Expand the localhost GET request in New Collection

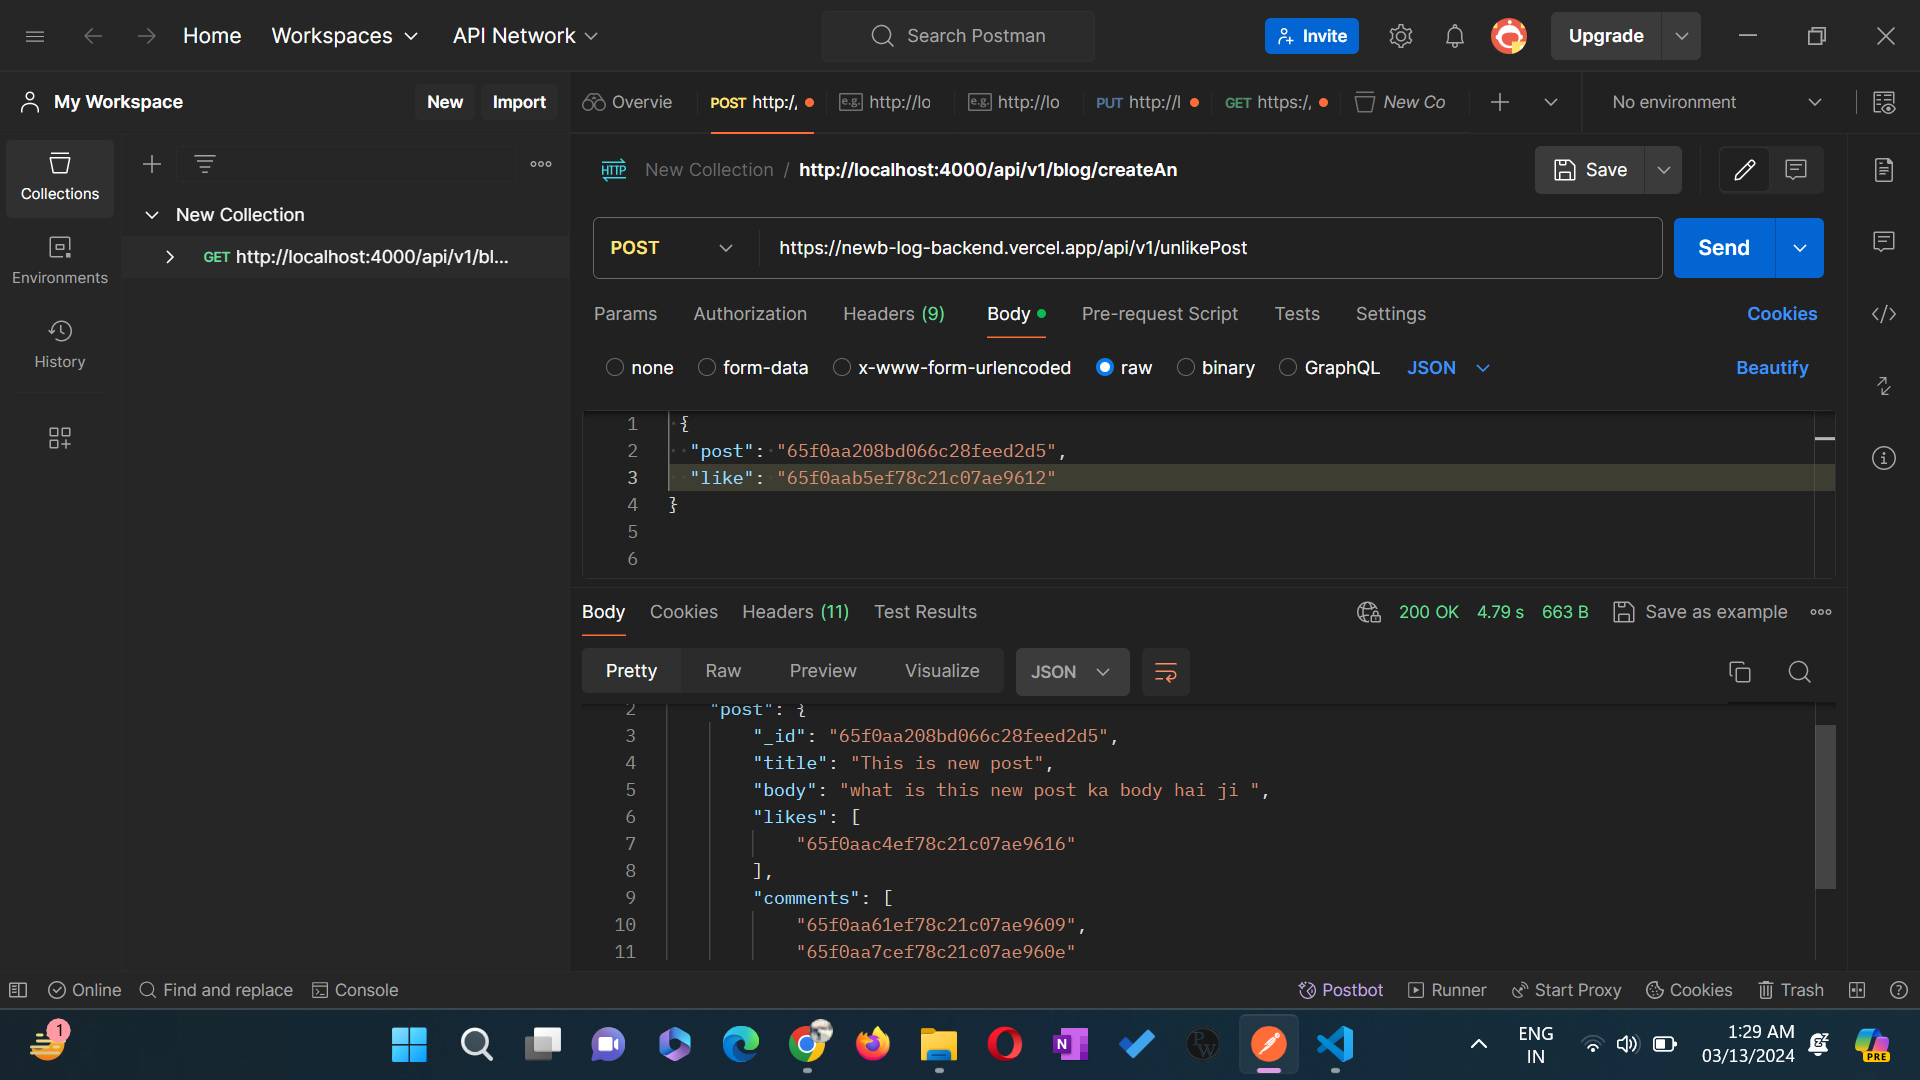(169, 257)
